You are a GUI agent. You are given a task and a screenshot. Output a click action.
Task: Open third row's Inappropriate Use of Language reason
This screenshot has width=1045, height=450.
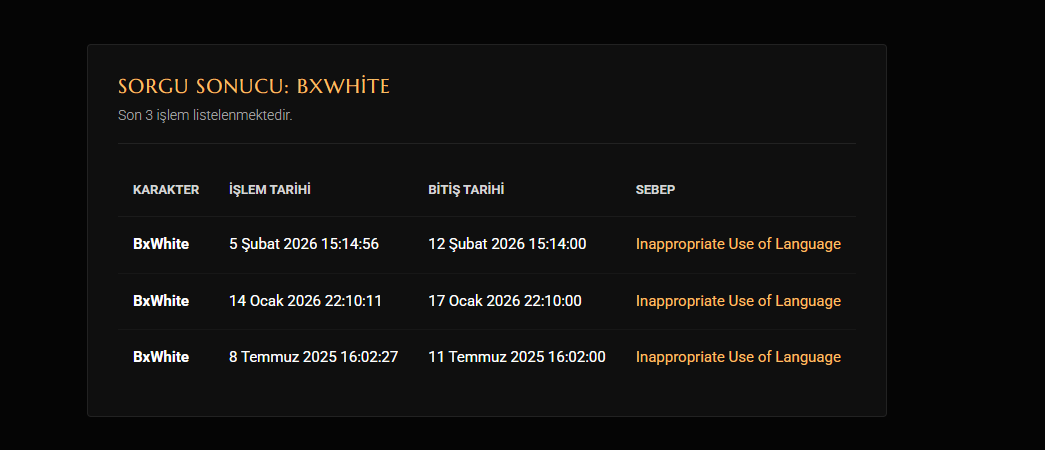pos(738,357)
